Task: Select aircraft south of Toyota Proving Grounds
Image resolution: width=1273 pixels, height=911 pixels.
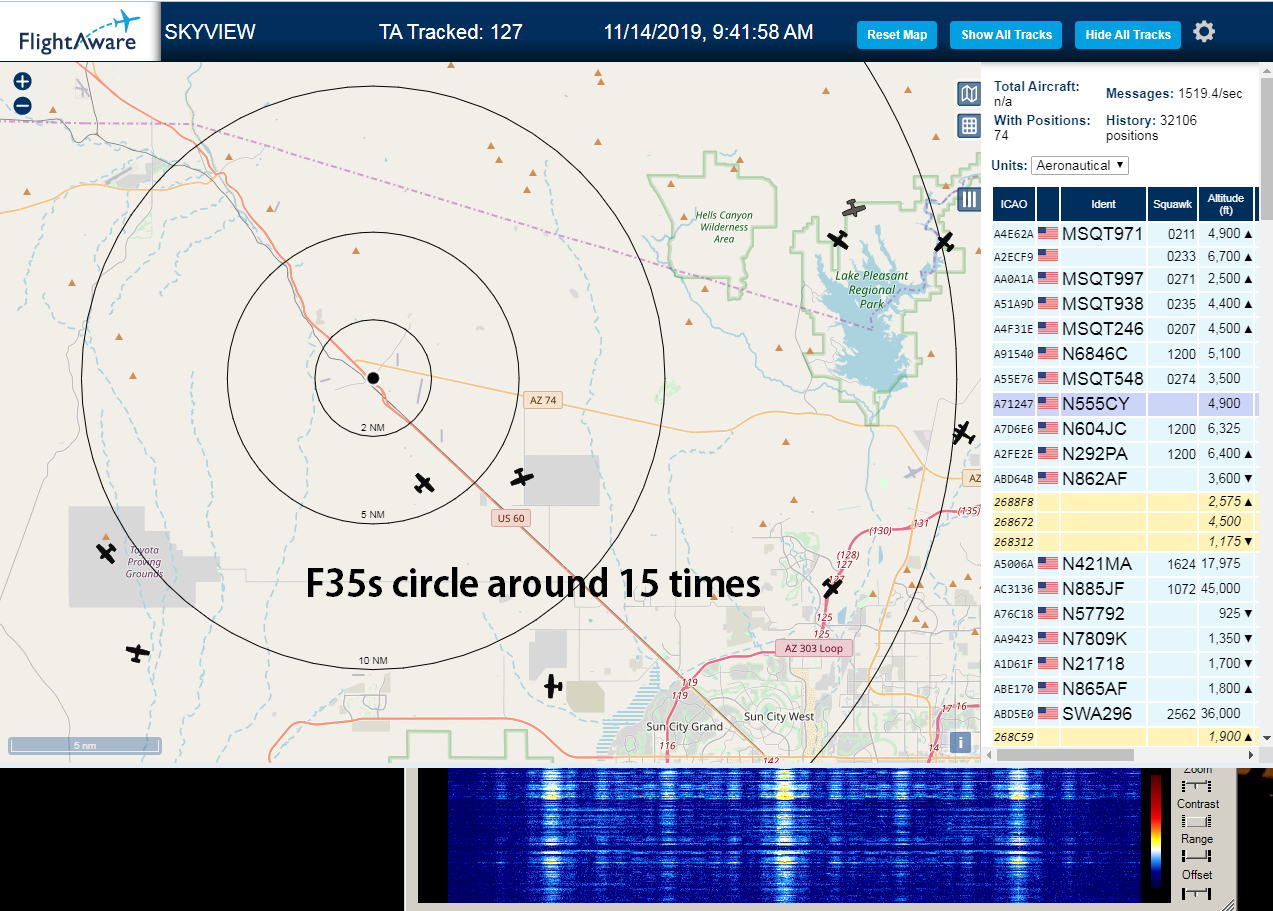Action: point(138,652)
